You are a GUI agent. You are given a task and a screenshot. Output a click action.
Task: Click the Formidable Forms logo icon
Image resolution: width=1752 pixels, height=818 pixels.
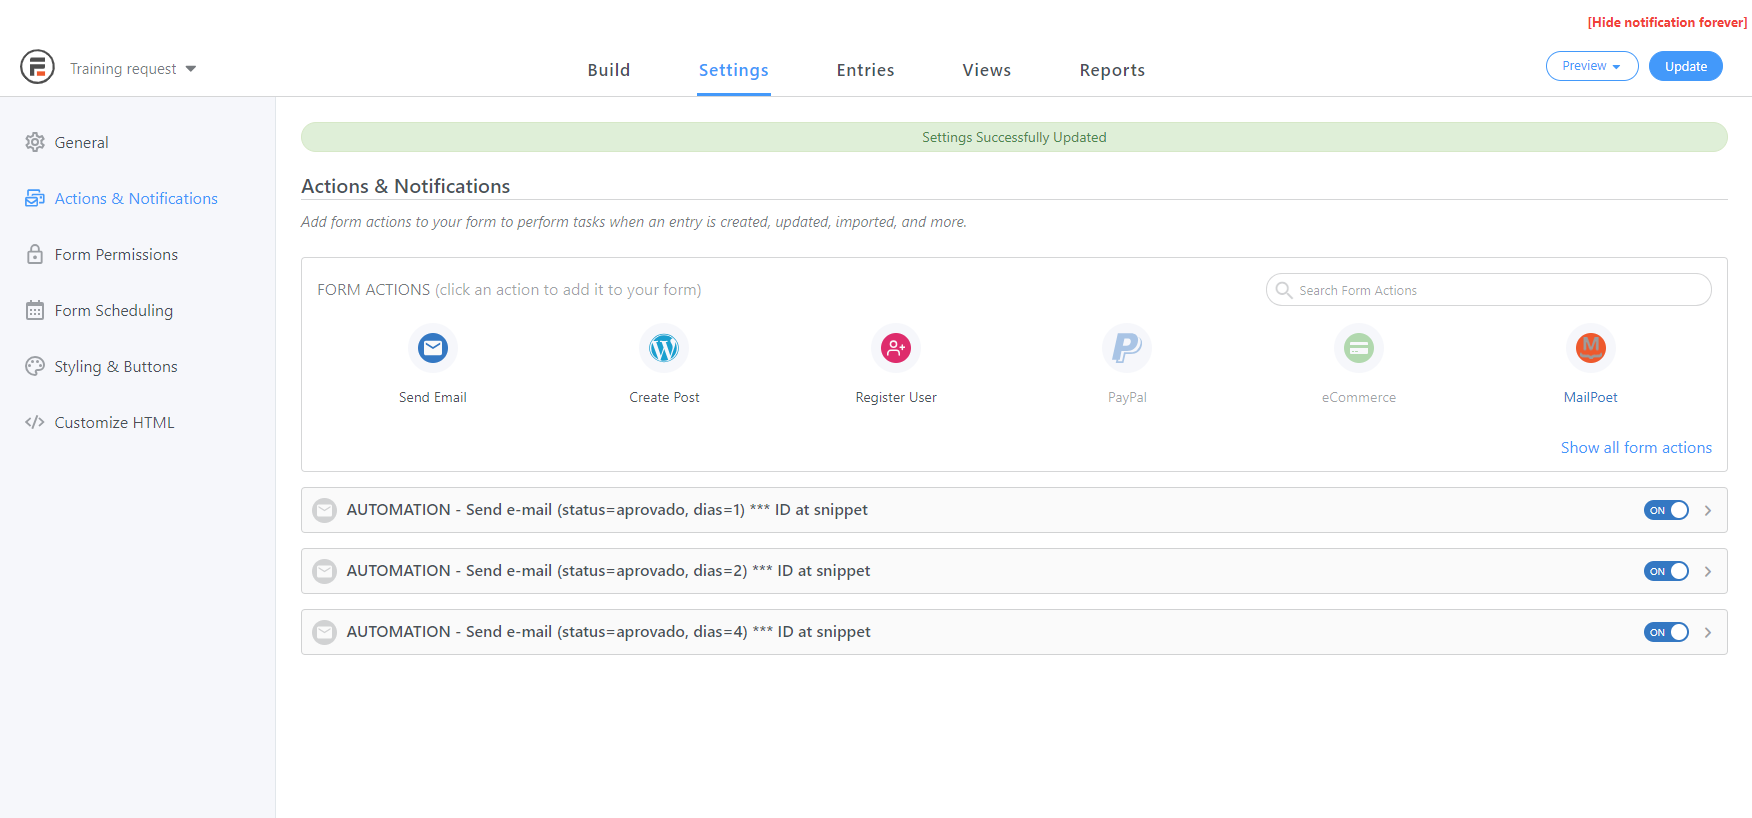37,67
